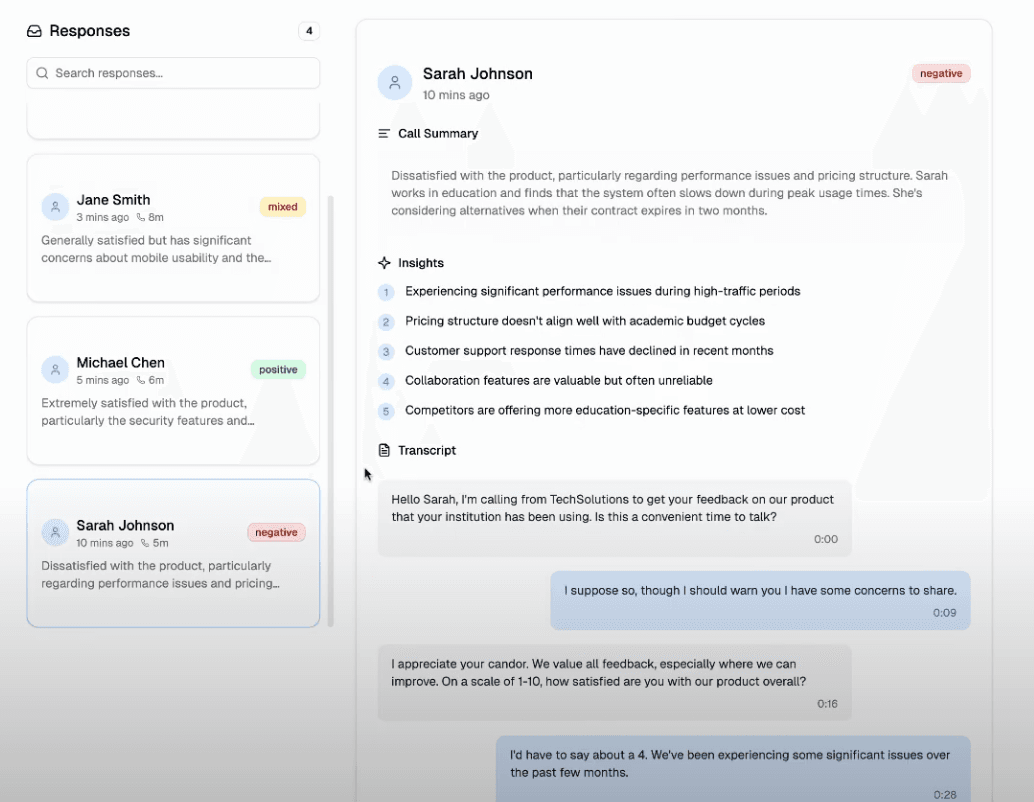Image resolution: width=1034 pixels, height=802 pixels.
Task: Click the negative sentiment badge in the header
Action: tap(940, 73)
